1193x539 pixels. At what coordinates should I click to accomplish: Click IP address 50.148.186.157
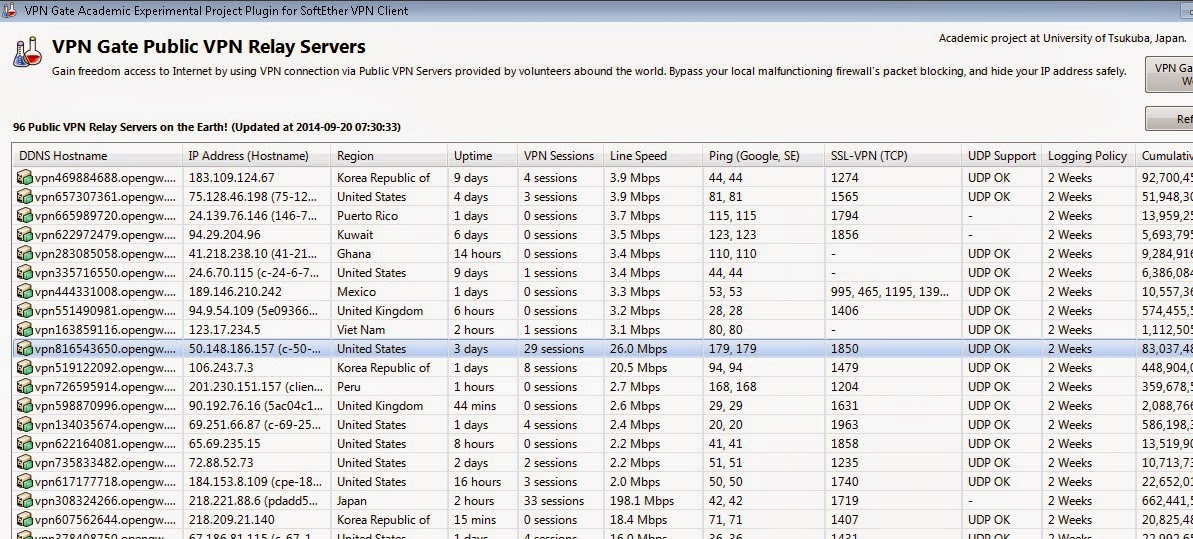coord(254,349)
